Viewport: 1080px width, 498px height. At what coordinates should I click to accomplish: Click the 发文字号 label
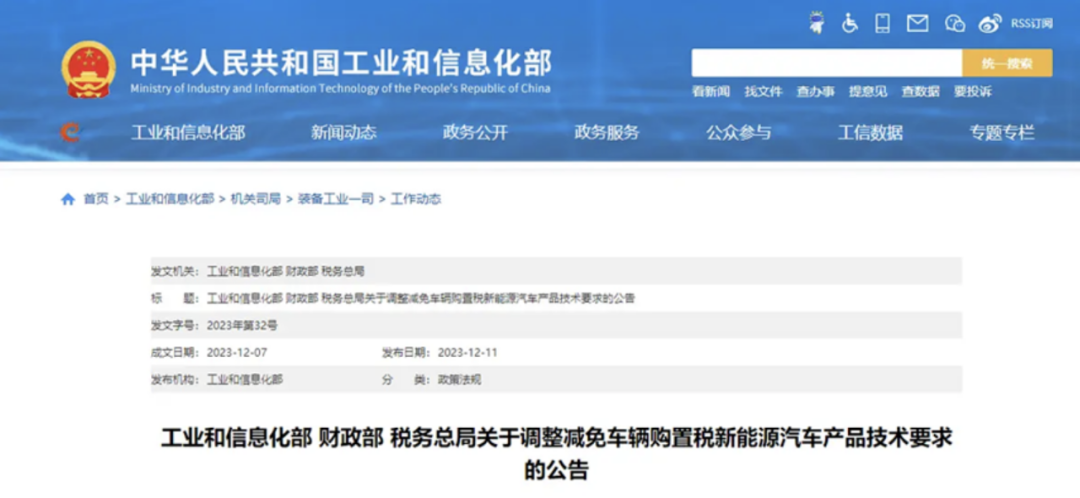coord(176,325)
